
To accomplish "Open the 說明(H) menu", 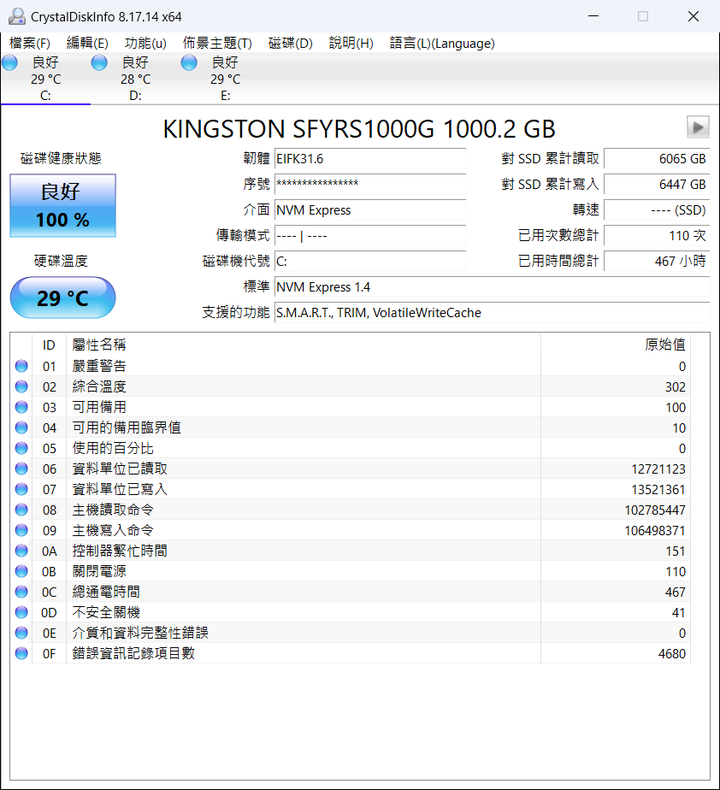I will (x=351, y=43).
